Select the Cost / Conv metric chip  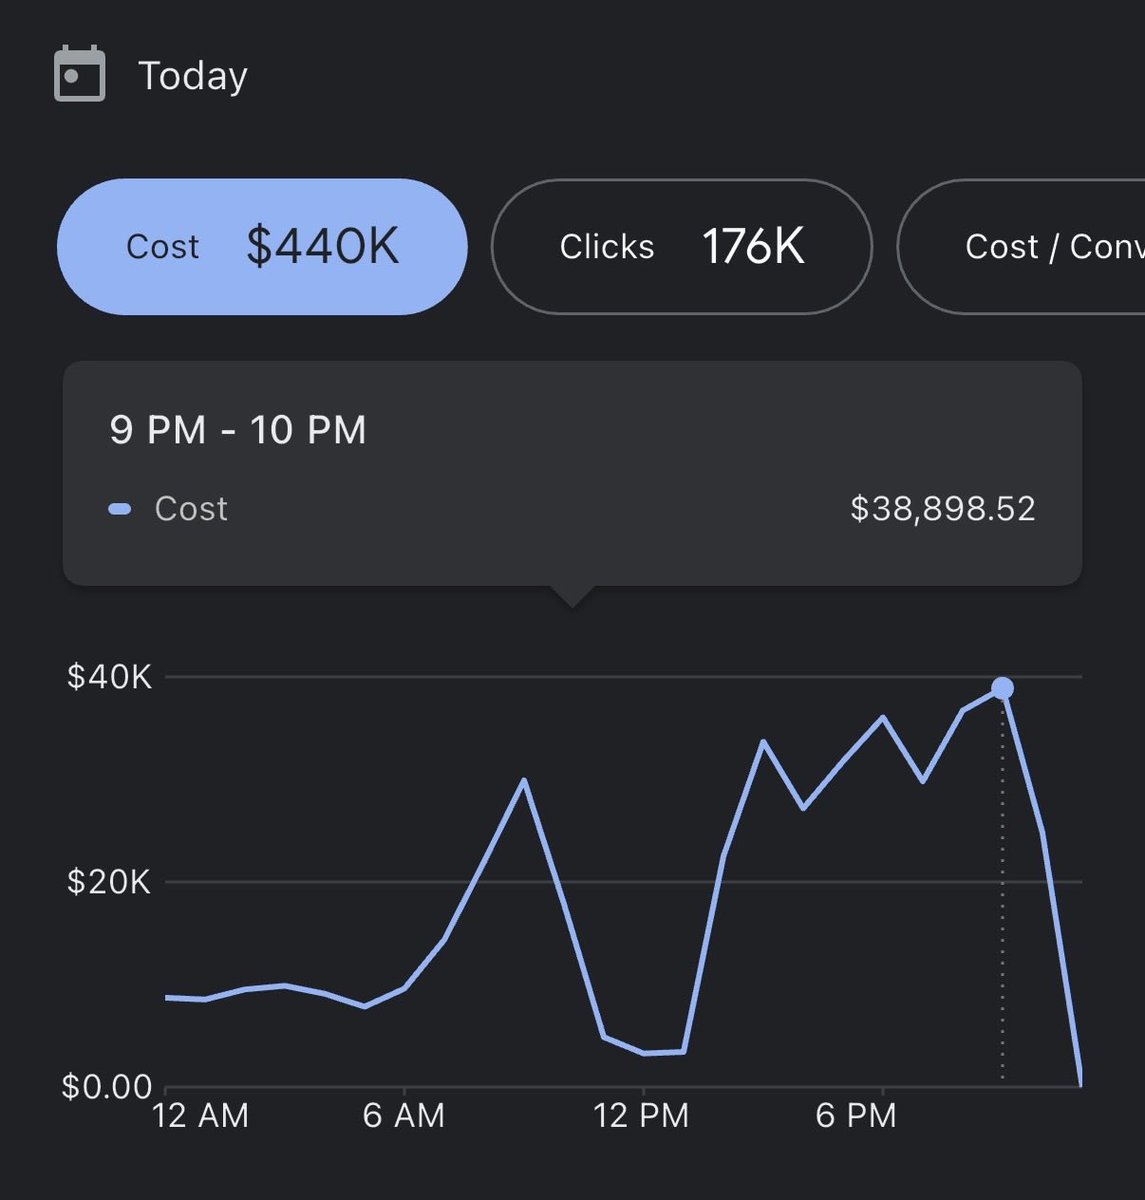point(1022,247)
